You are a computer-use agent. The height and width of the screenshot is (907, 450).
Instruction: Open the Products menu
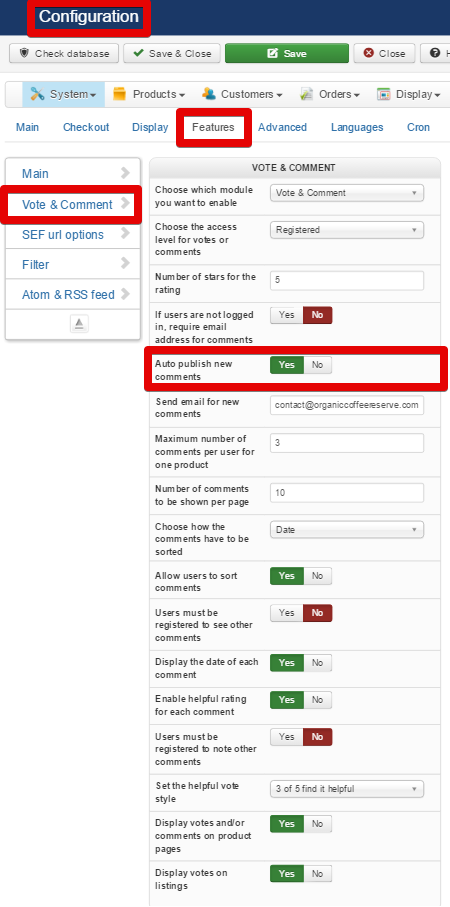click(x=149, y=94)
